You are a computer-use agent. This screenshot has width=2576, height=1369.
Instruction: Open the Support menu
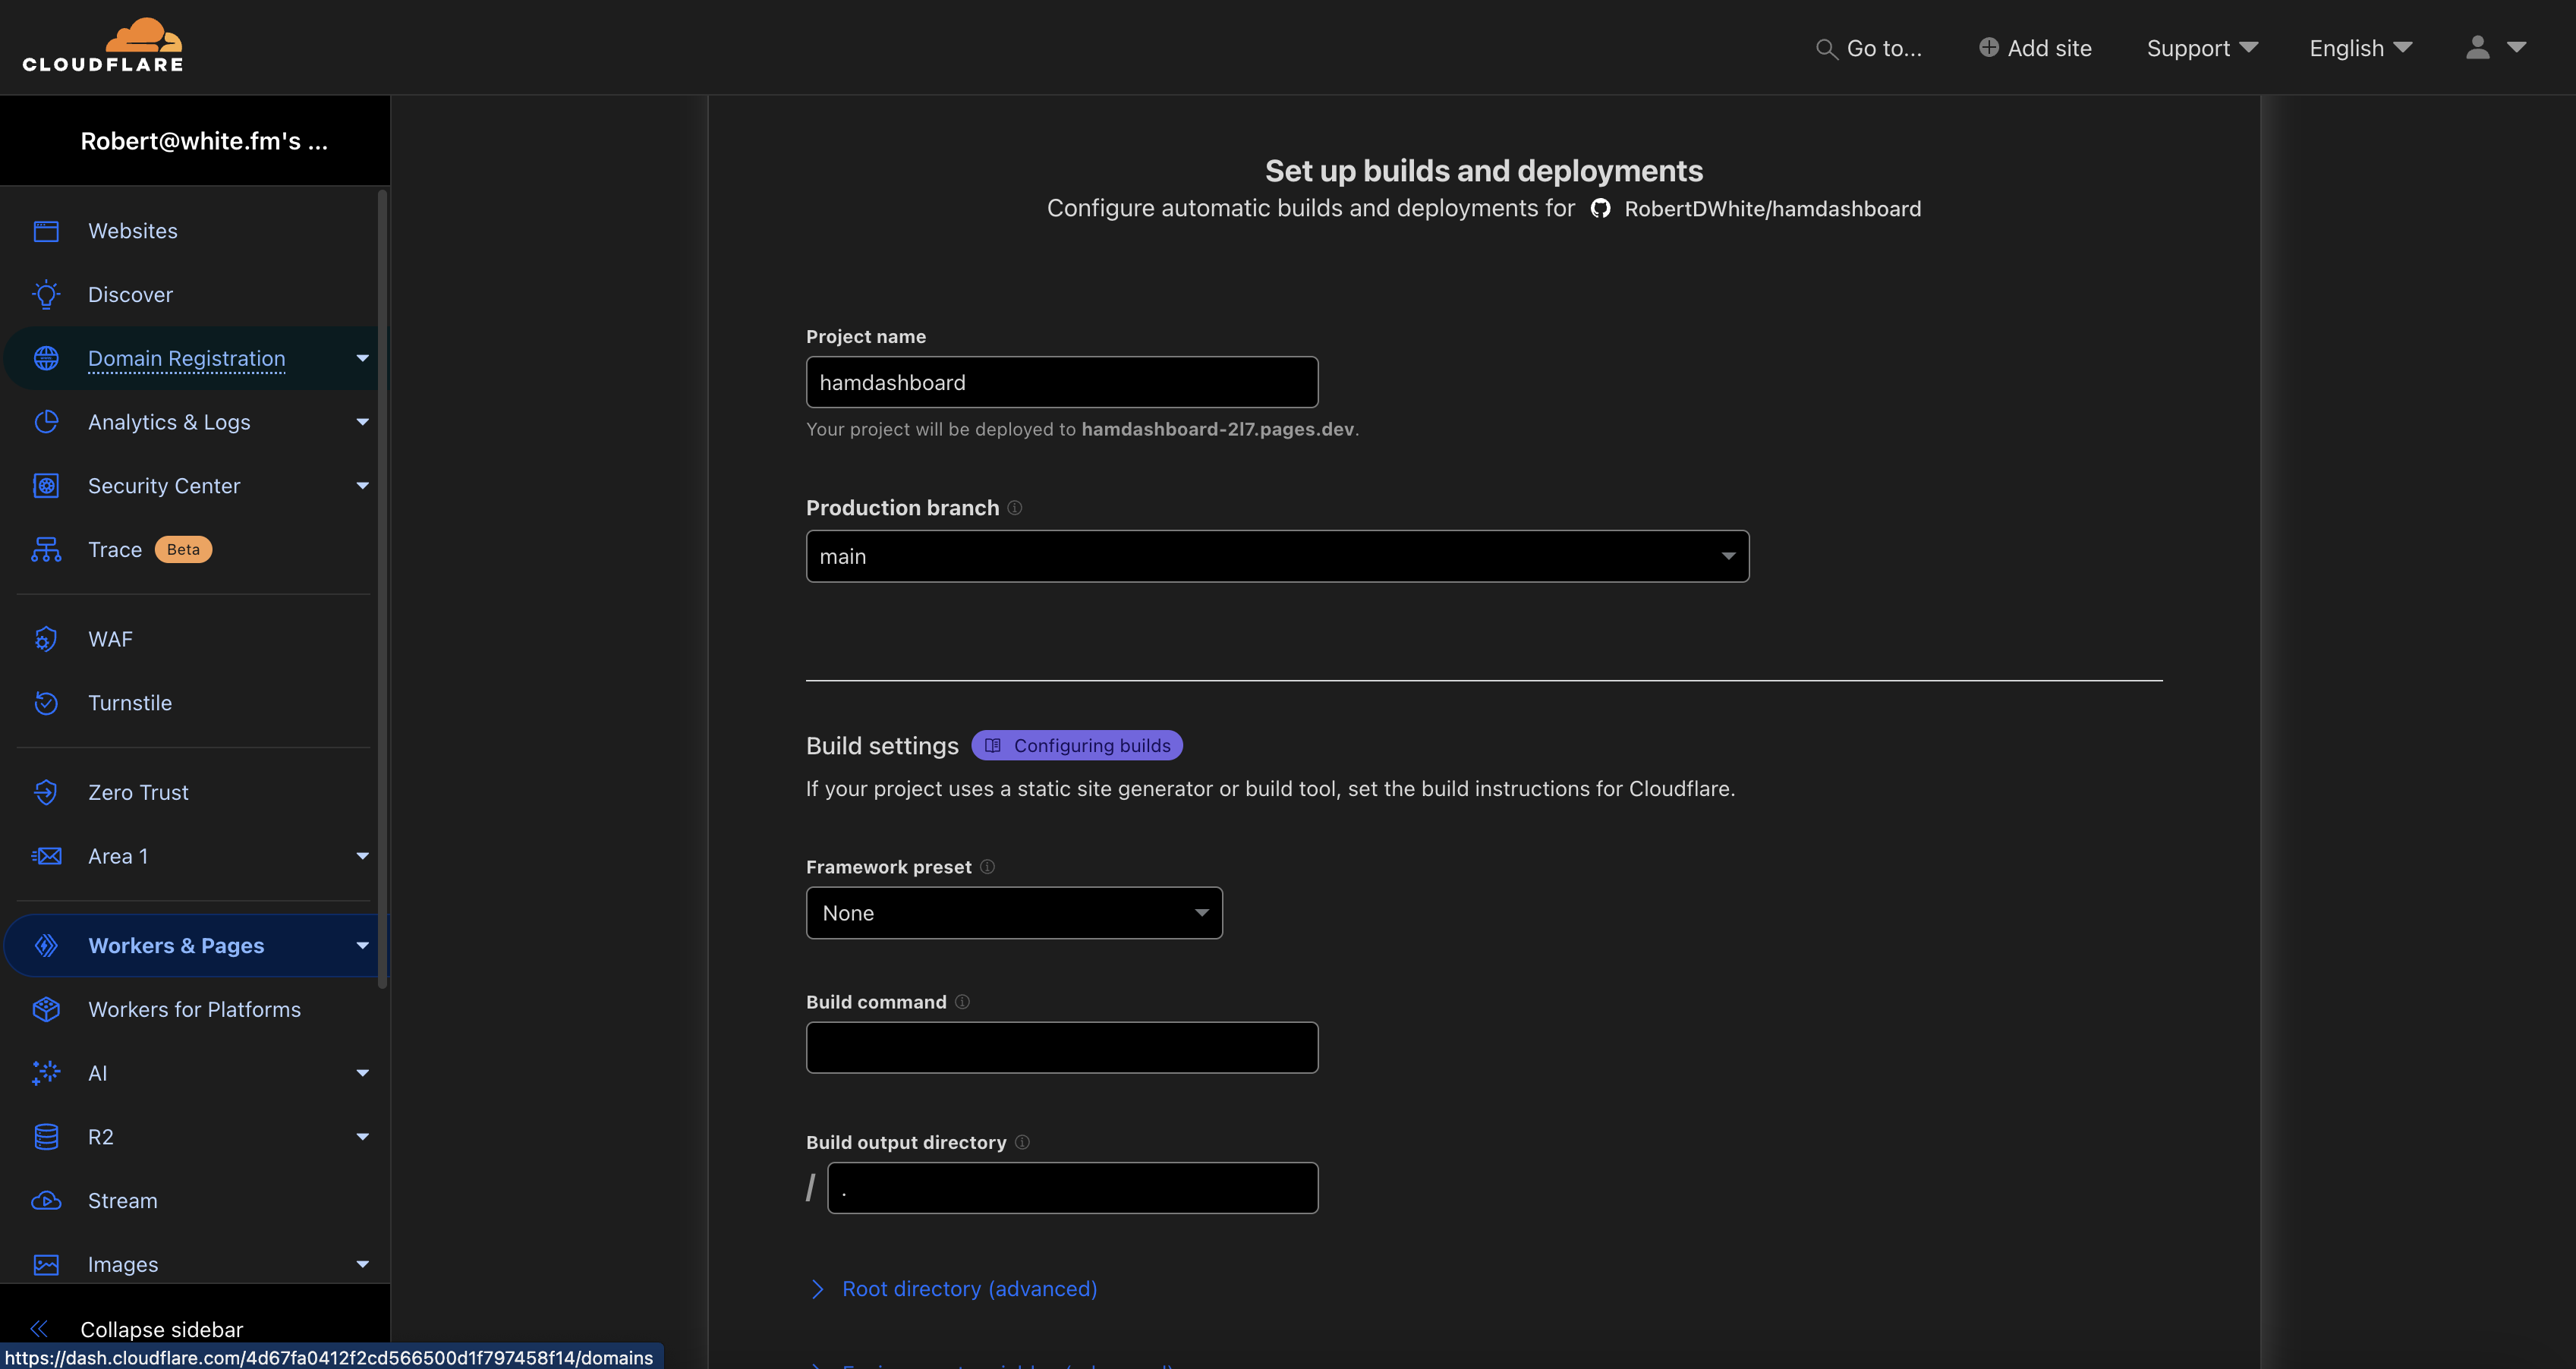pyautogui.click(x=2202, y=48)
